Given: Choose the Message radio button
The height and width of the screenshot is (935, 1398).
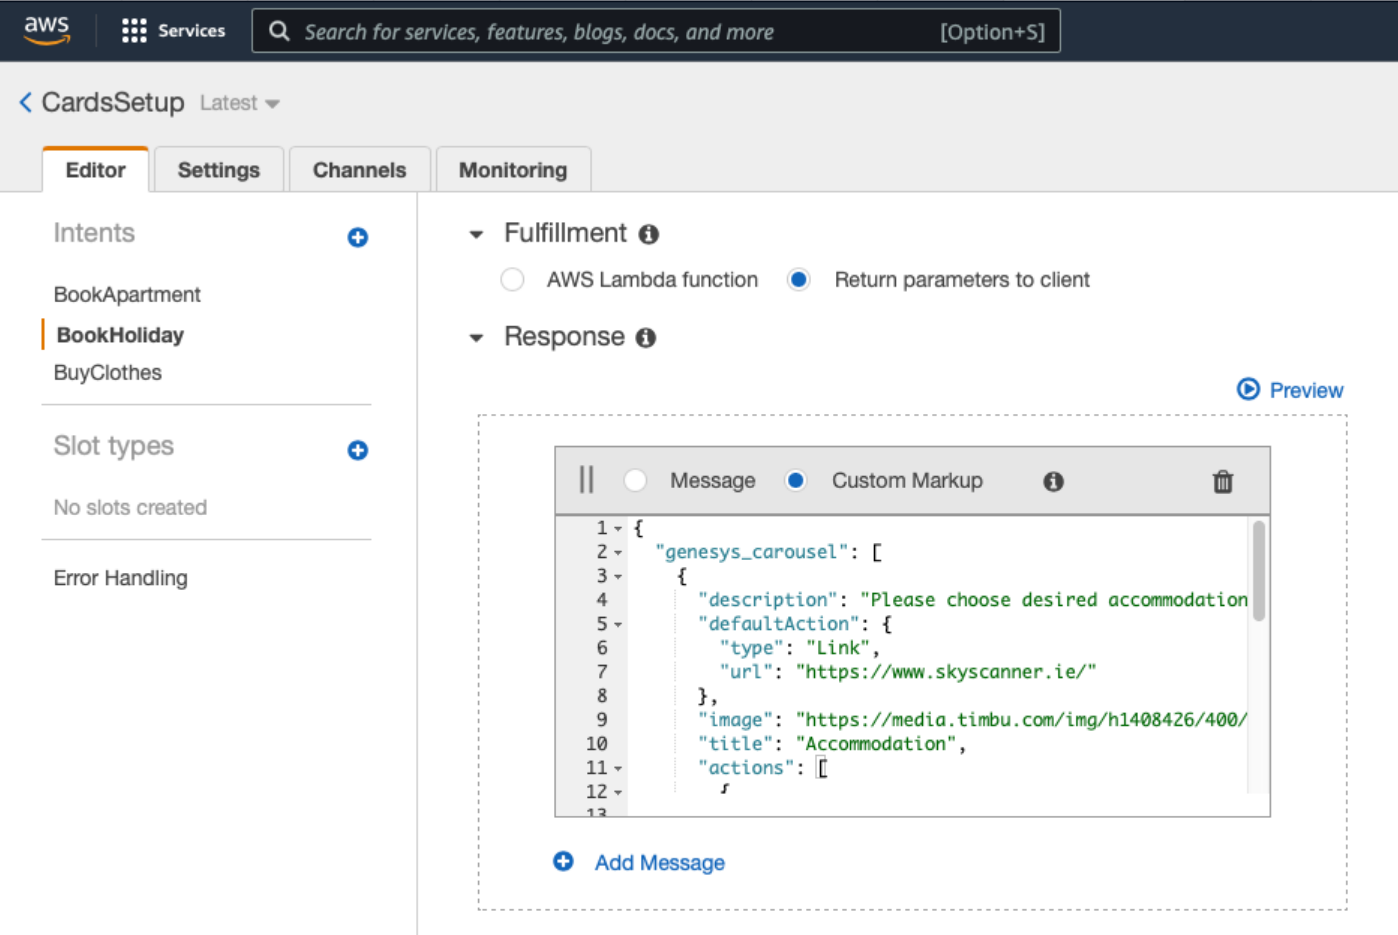Looking at the screenshot, I should click(x=635, y=481).
